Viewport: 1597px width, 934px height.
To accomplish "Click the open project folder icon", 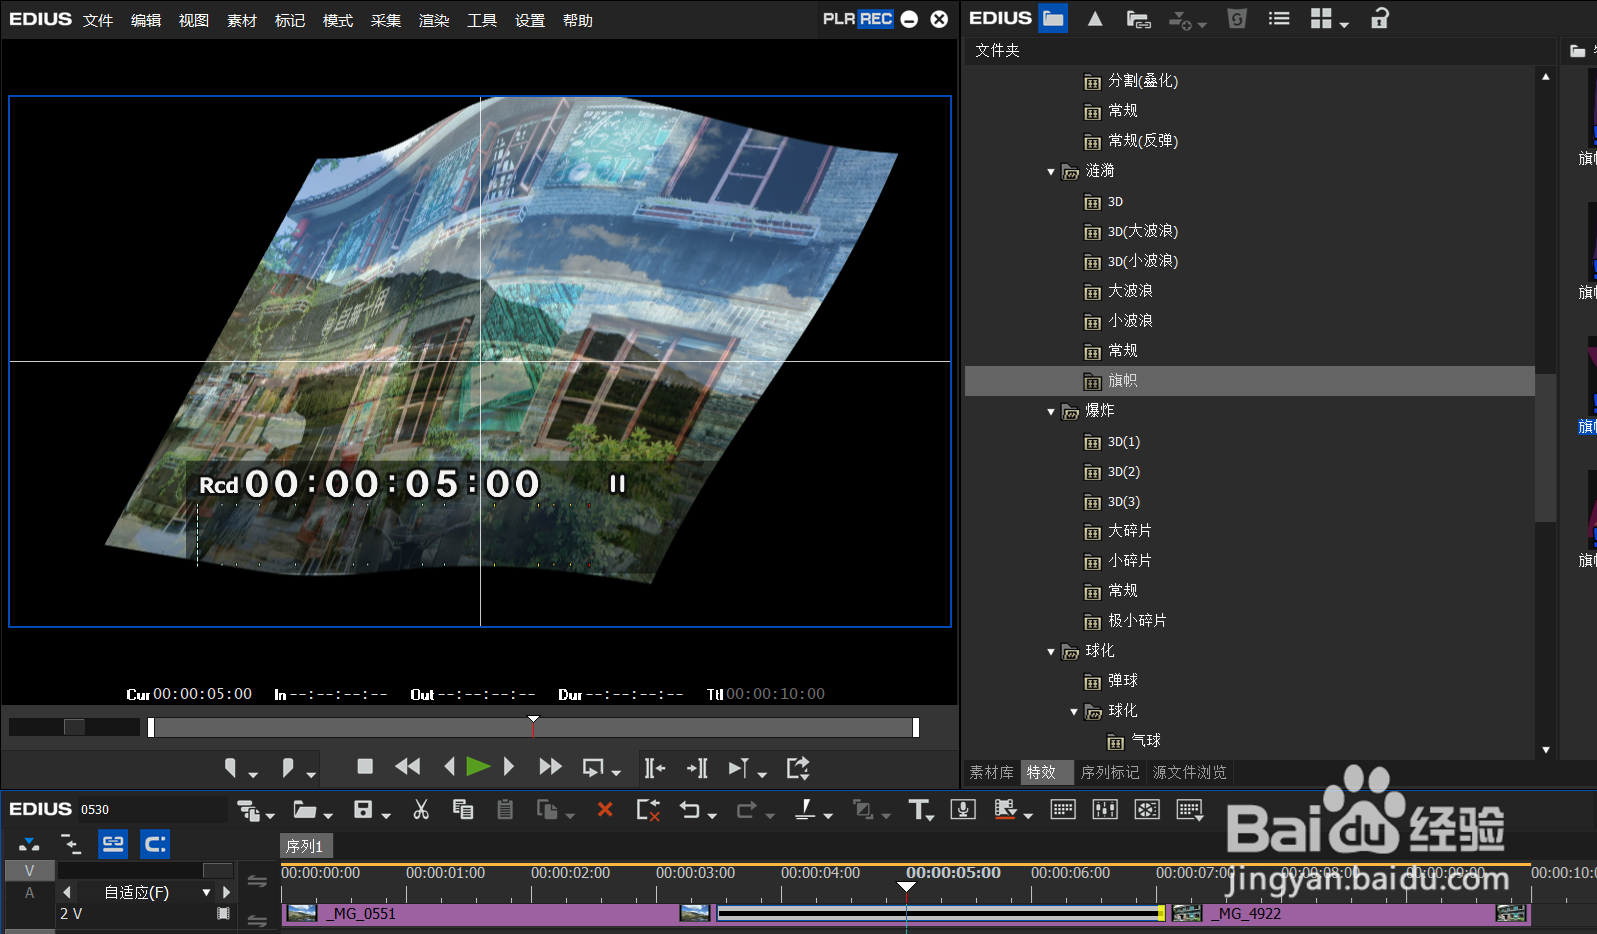I will click(x=305, y=810).
